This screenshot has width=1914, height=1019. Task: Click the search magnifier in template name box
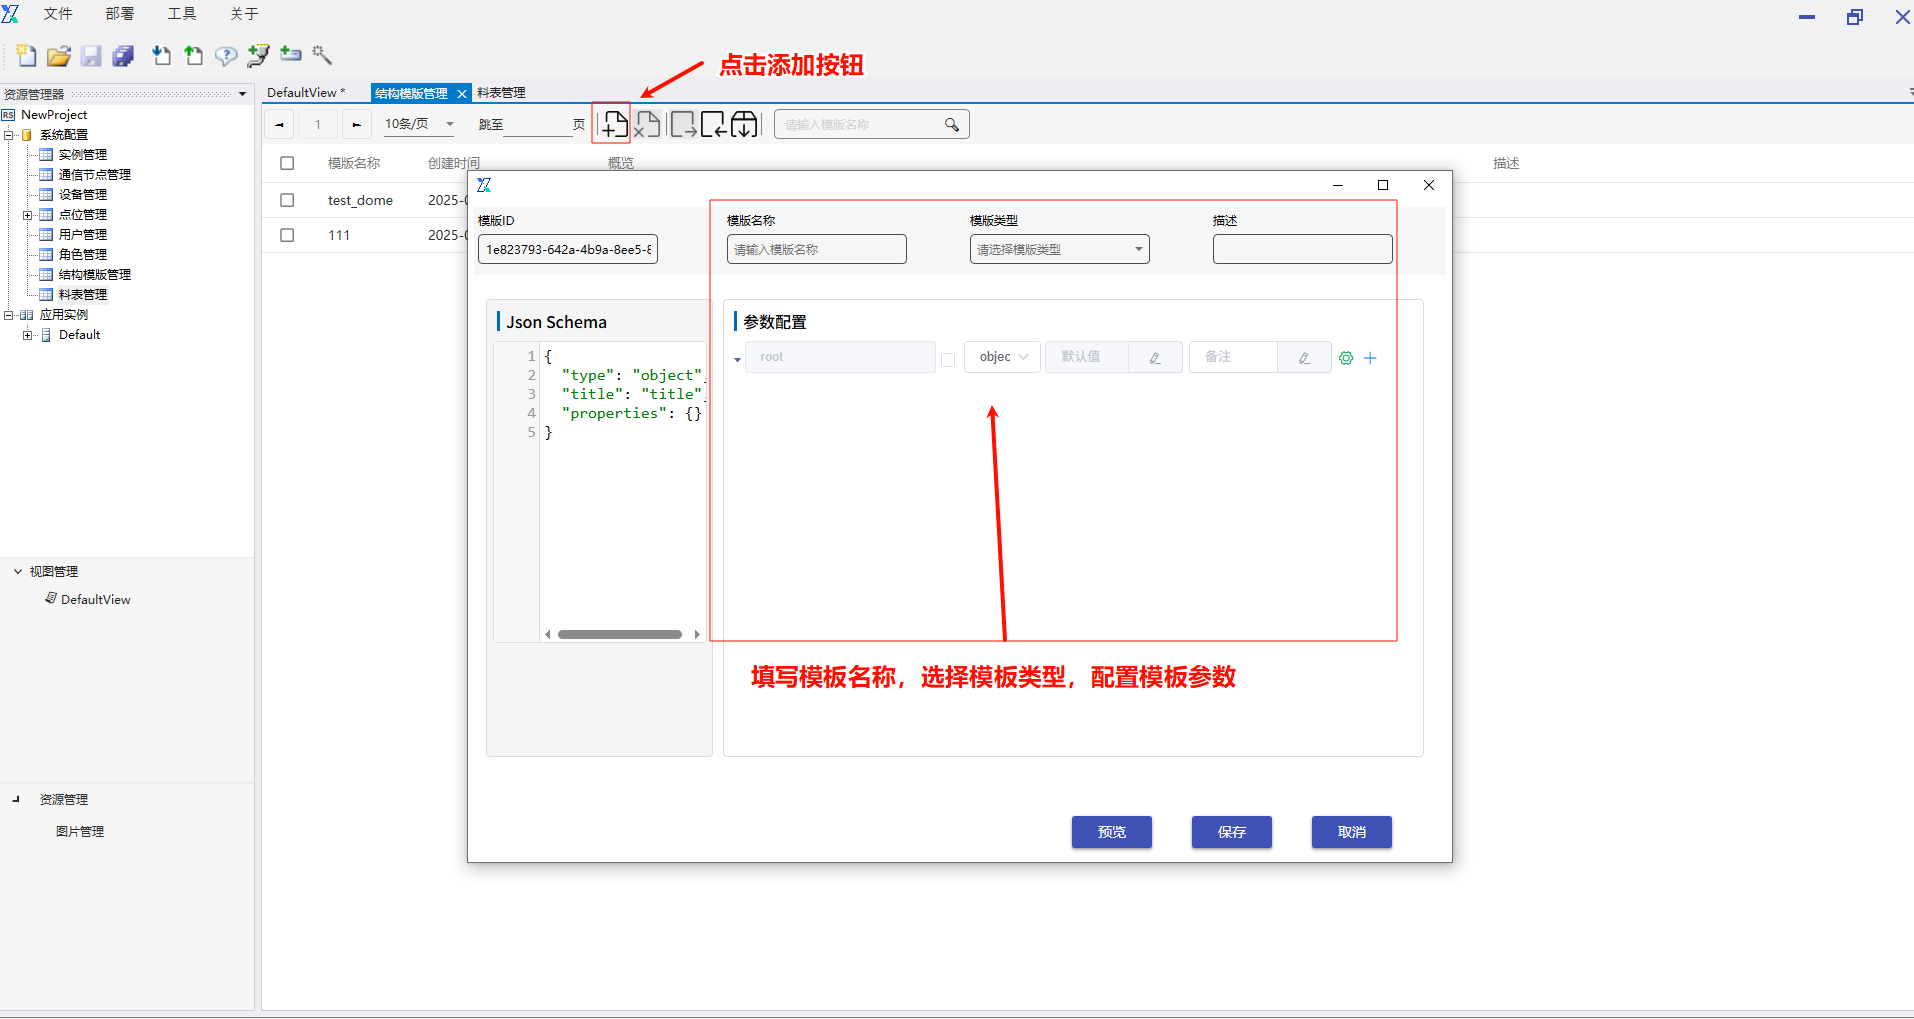[951, 125]
